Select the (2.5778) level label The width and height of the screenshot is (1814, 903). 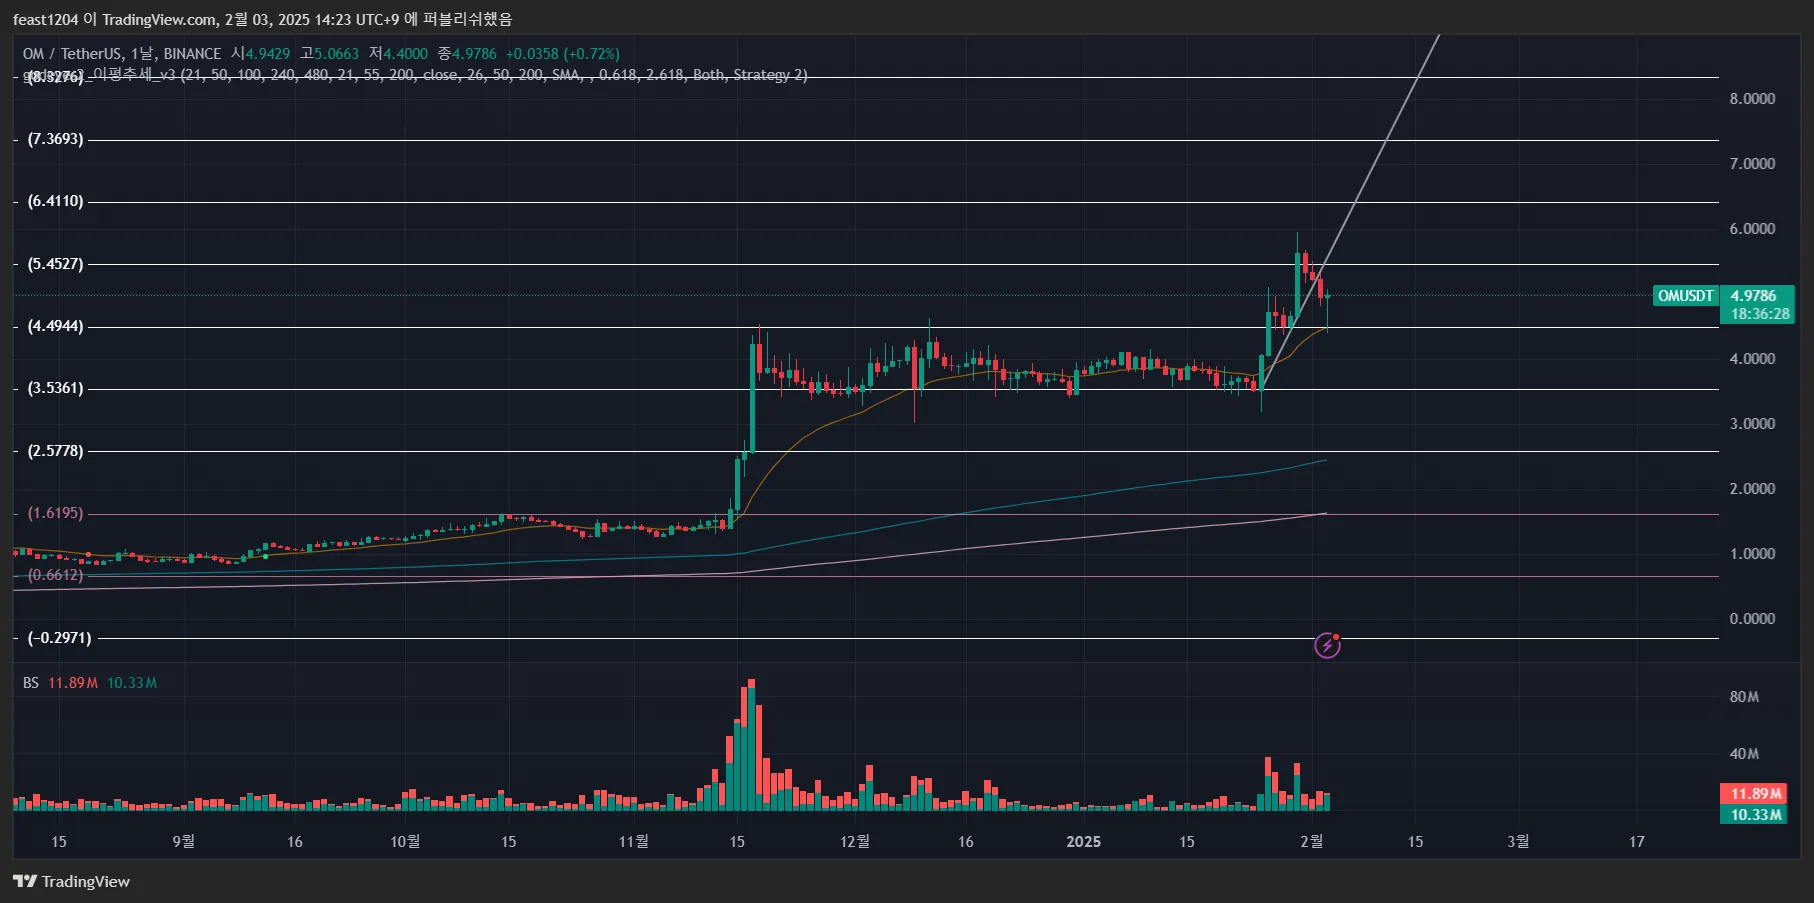[x=55, y=451]
